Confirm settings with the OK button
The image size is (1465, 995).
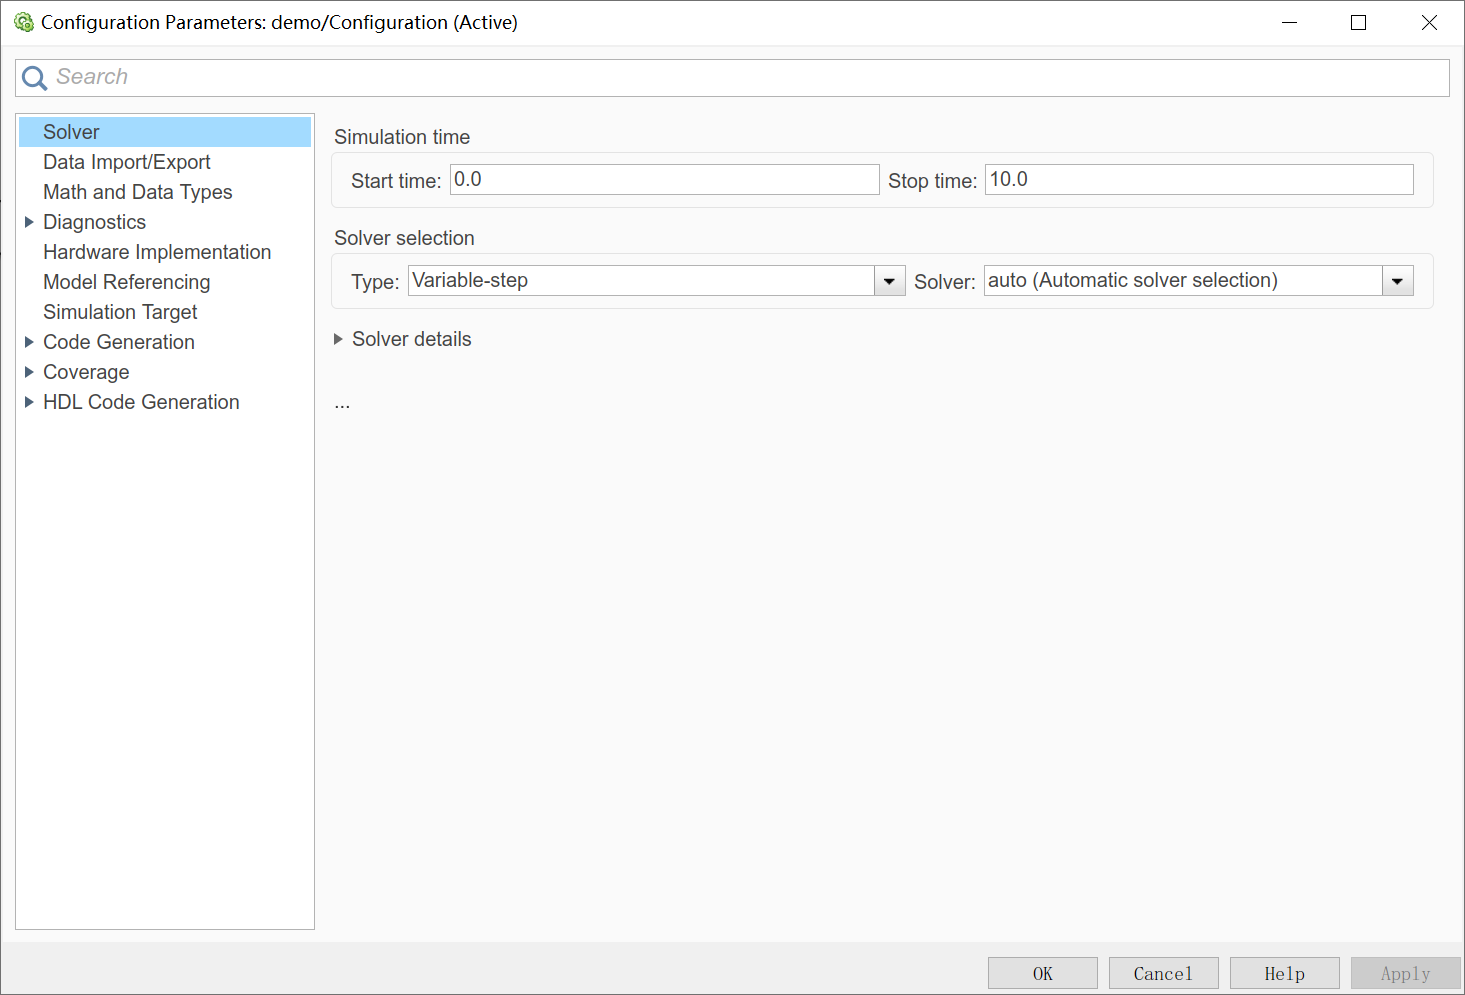[x=1043, y=974]
